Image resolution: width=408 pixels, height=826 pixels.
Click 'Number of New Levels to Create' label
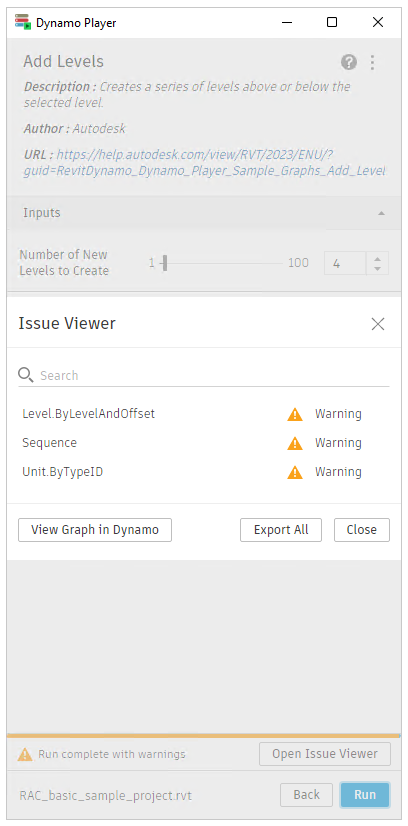[64, 263]
